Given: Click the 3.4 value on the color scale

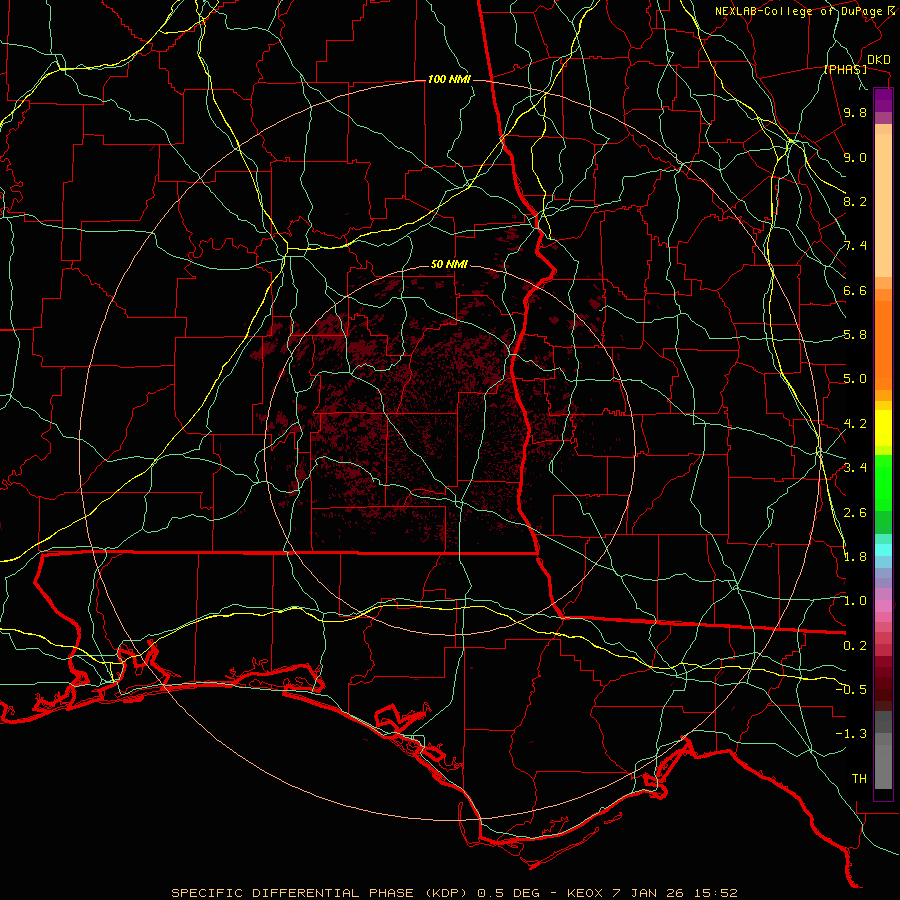Looking at the screenshot, I should [855, 468].
